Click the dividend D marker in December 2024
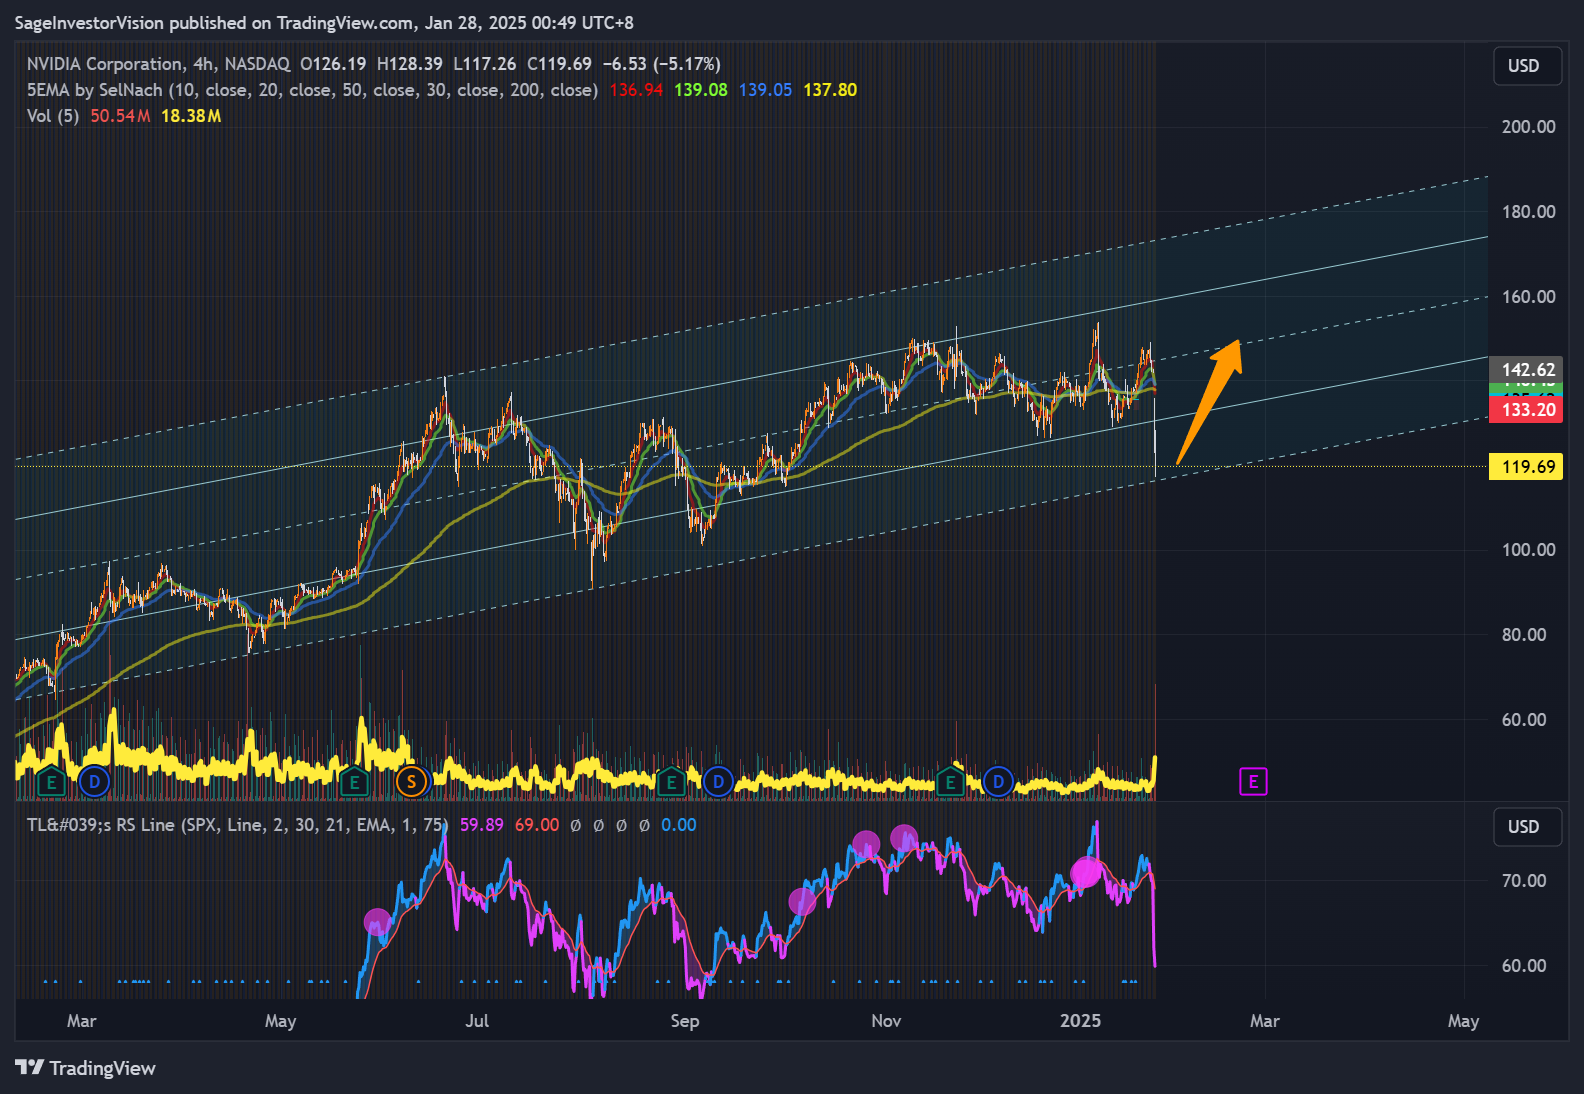 (x=998, y=782)
